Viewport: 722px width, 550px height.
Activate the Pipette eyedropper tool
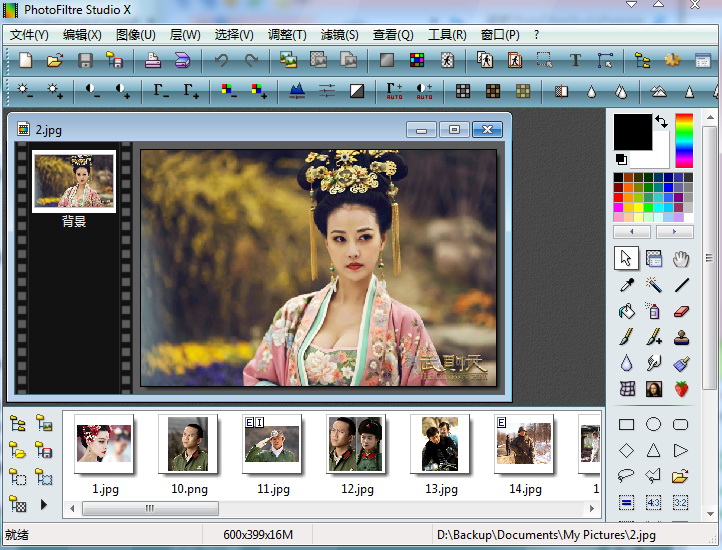pyautogui.click(x=626, y=285)
